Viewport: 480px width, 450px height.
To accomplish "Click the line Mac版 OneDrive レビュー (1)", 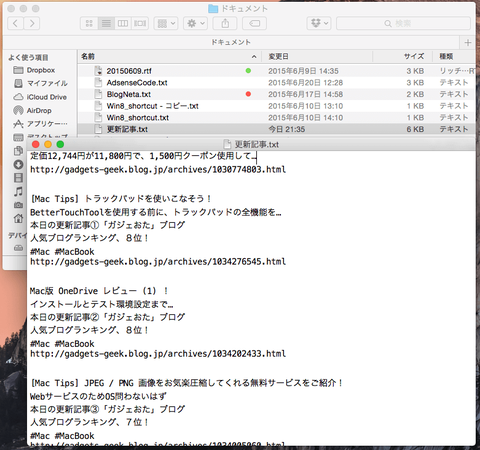I will [99, 291].
